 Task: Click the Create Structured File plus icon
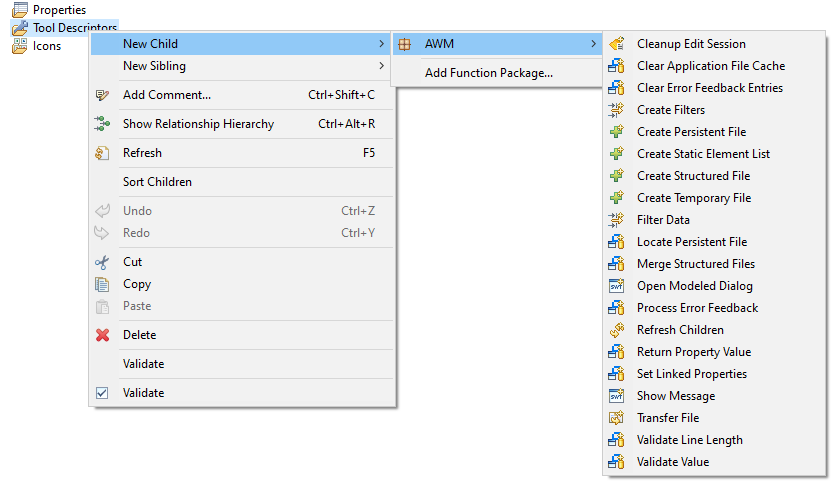(616, 176)
